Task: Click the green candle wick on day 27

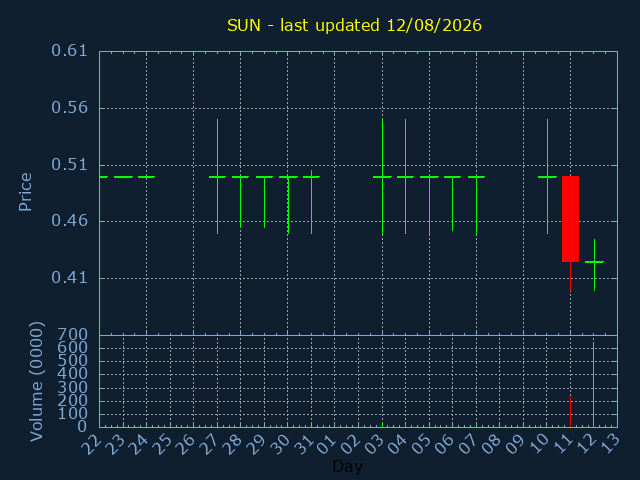Action: tap(218, 176)
